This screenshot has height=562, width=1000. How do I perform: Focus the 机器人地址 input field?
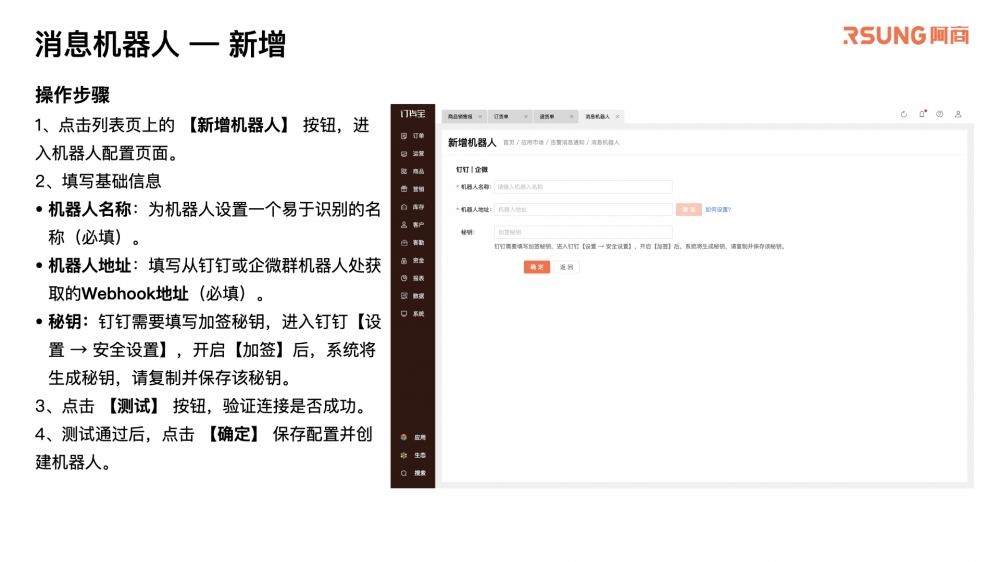(583, 209)
